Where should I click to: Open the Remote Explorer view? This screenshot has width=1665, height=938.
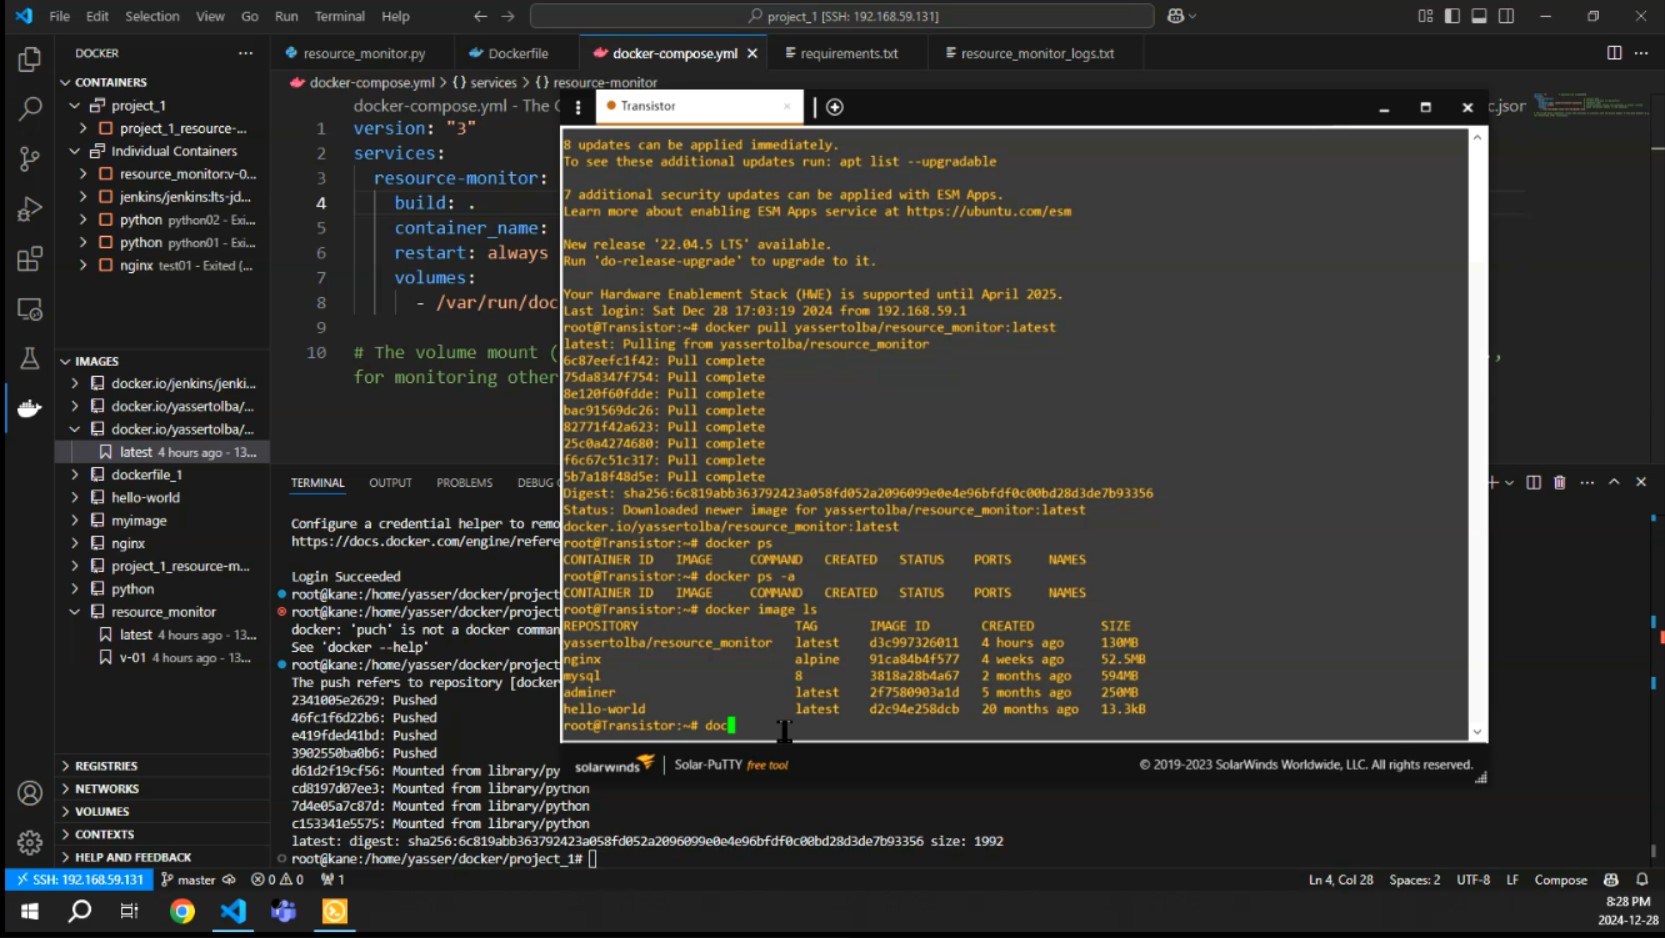tap(29, 309)
